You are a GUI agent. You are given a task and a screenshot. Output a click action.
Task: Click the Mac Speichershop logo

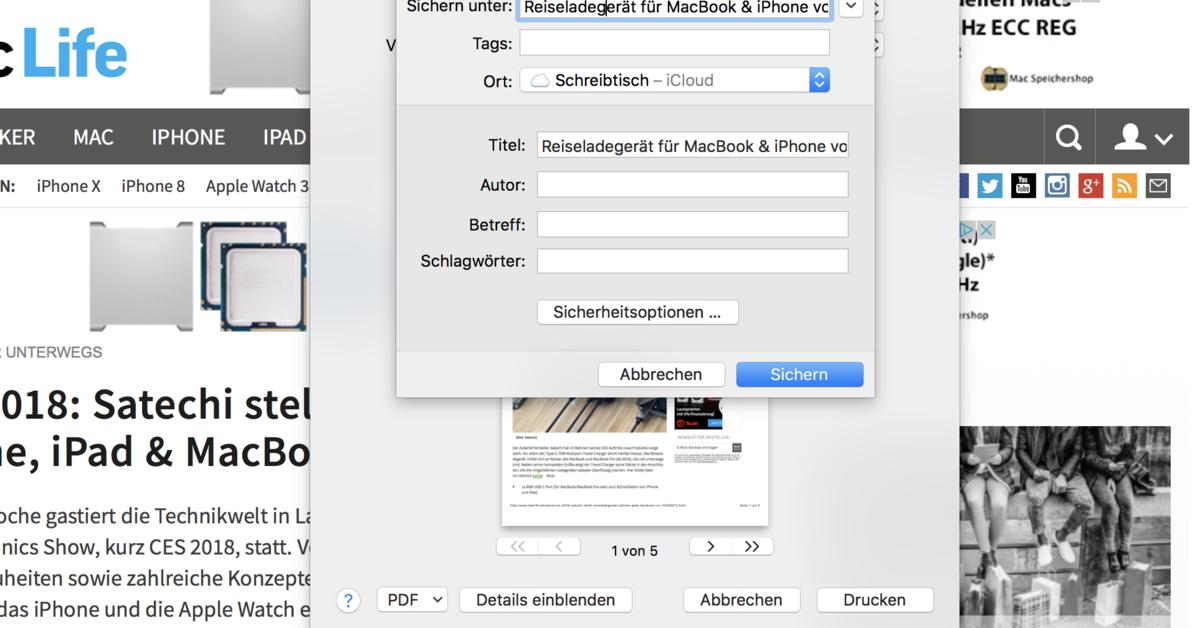coord(1037,78)
